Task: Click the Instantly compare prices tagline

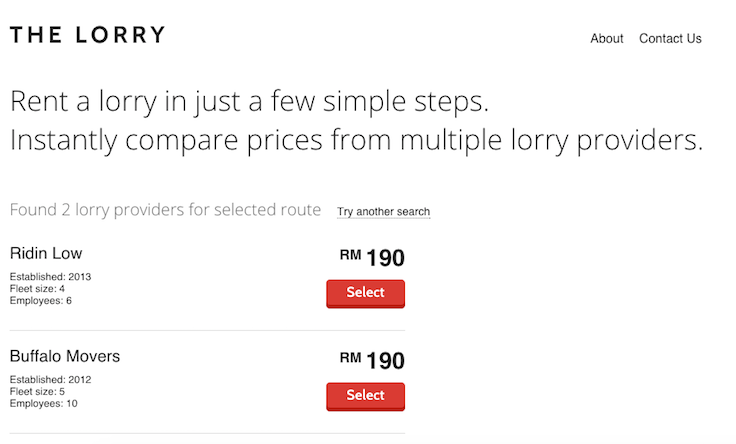Action: (356, 140)
